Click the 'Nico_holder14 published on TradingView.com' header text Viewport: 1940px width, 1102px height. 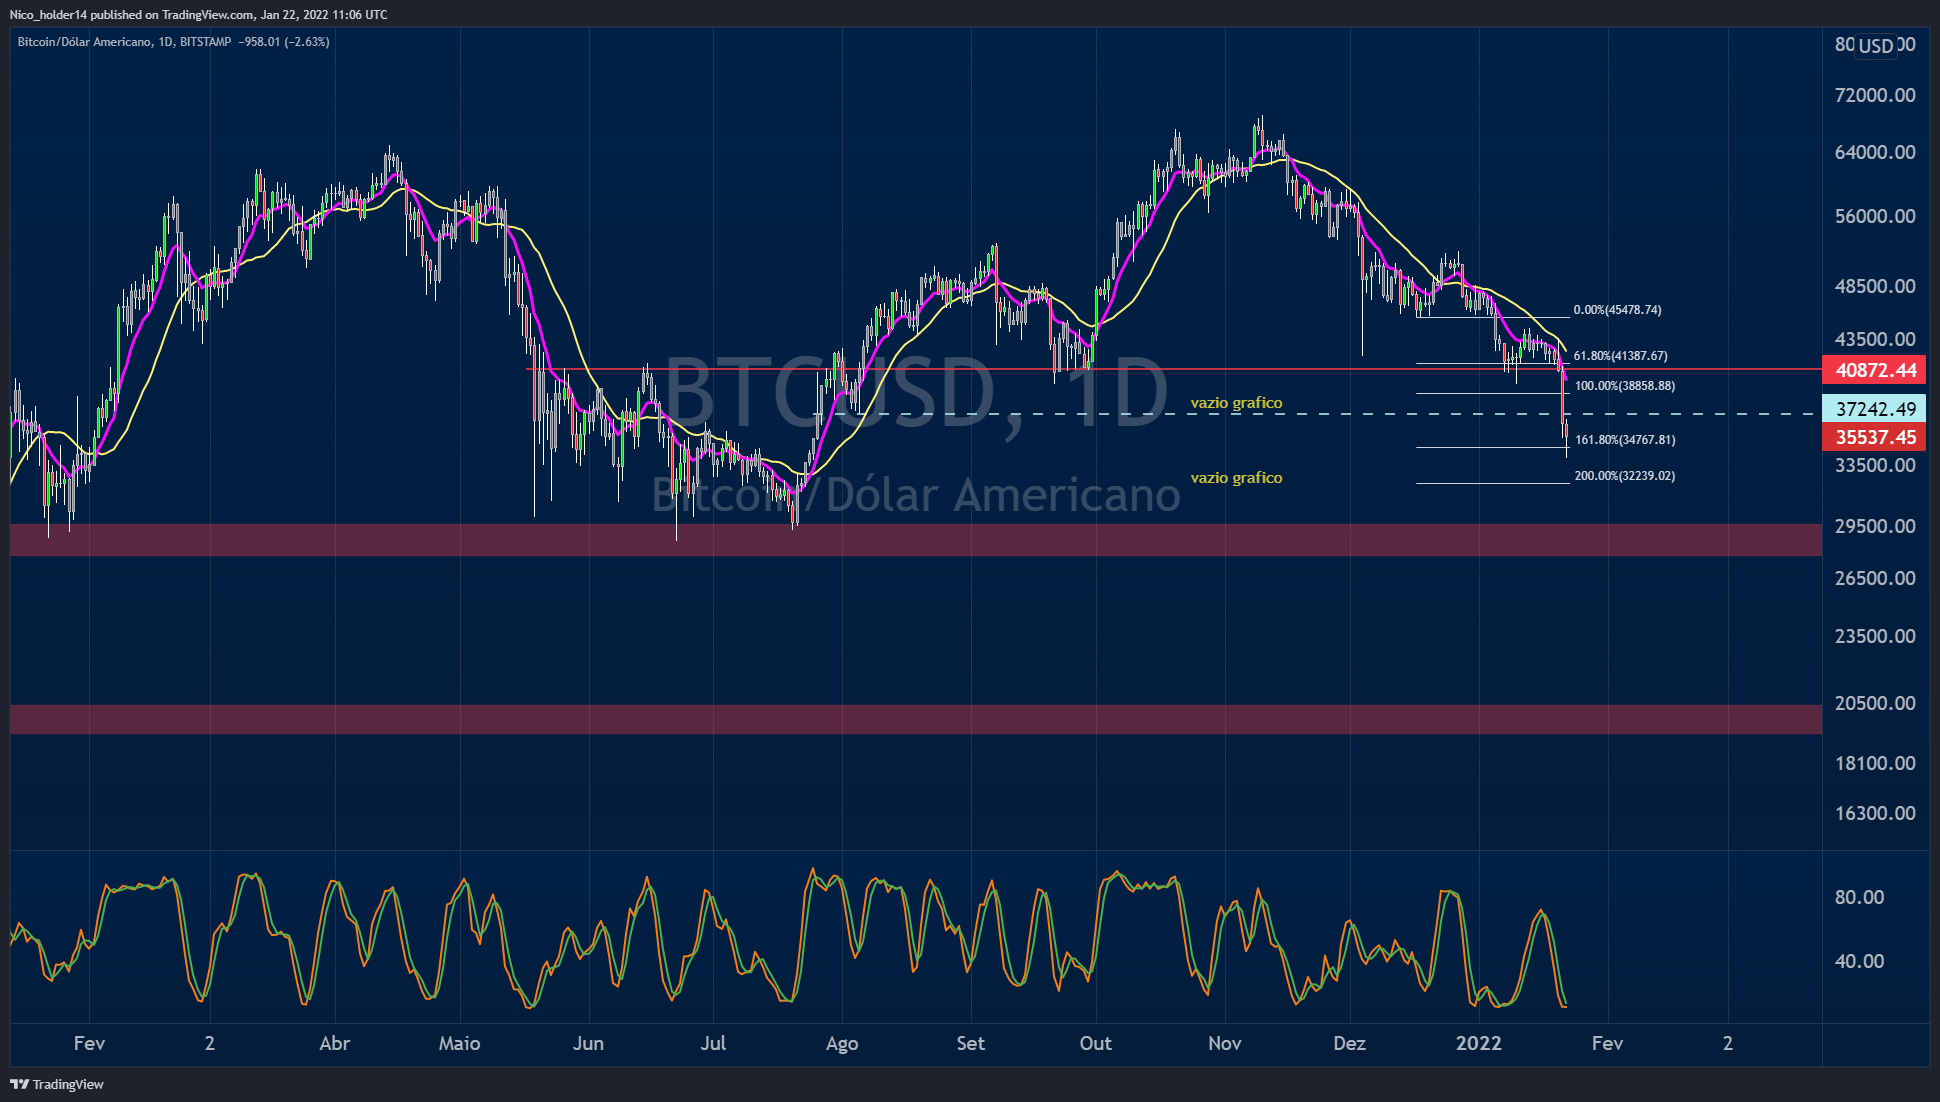[x=132, y=14]
